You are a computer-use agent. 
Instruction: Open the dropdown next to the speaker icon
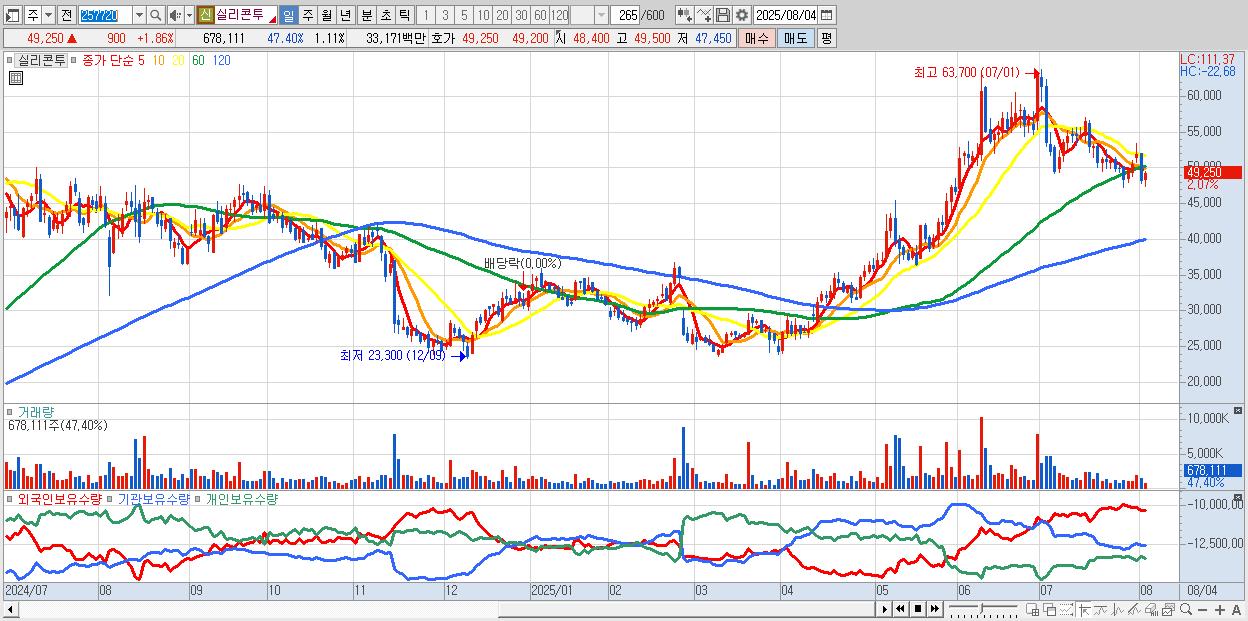189,15
